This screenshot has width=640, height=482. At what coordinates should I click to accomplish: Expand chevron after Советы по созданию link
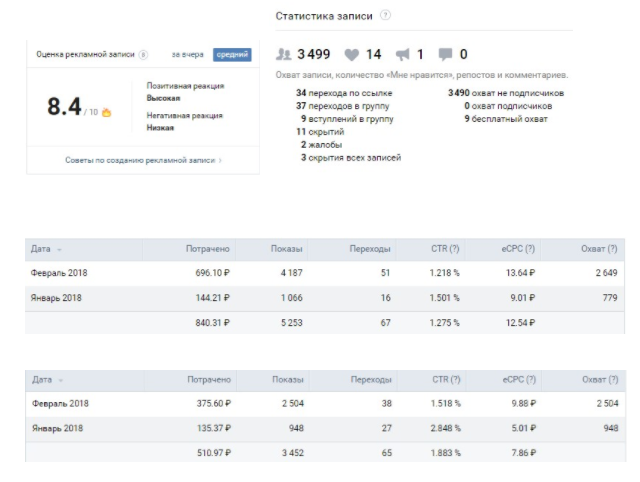[x=220, y=160]
